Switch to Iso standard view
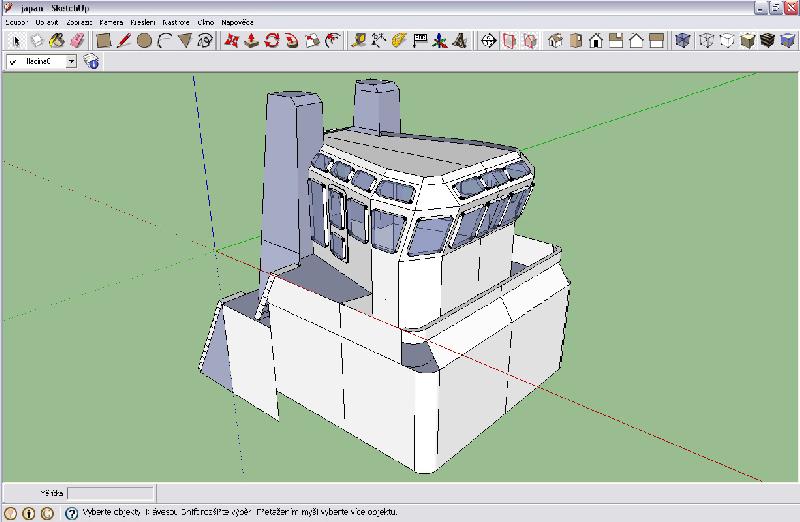The height and width of the screenshot is (522, 800). coord(557,41)
